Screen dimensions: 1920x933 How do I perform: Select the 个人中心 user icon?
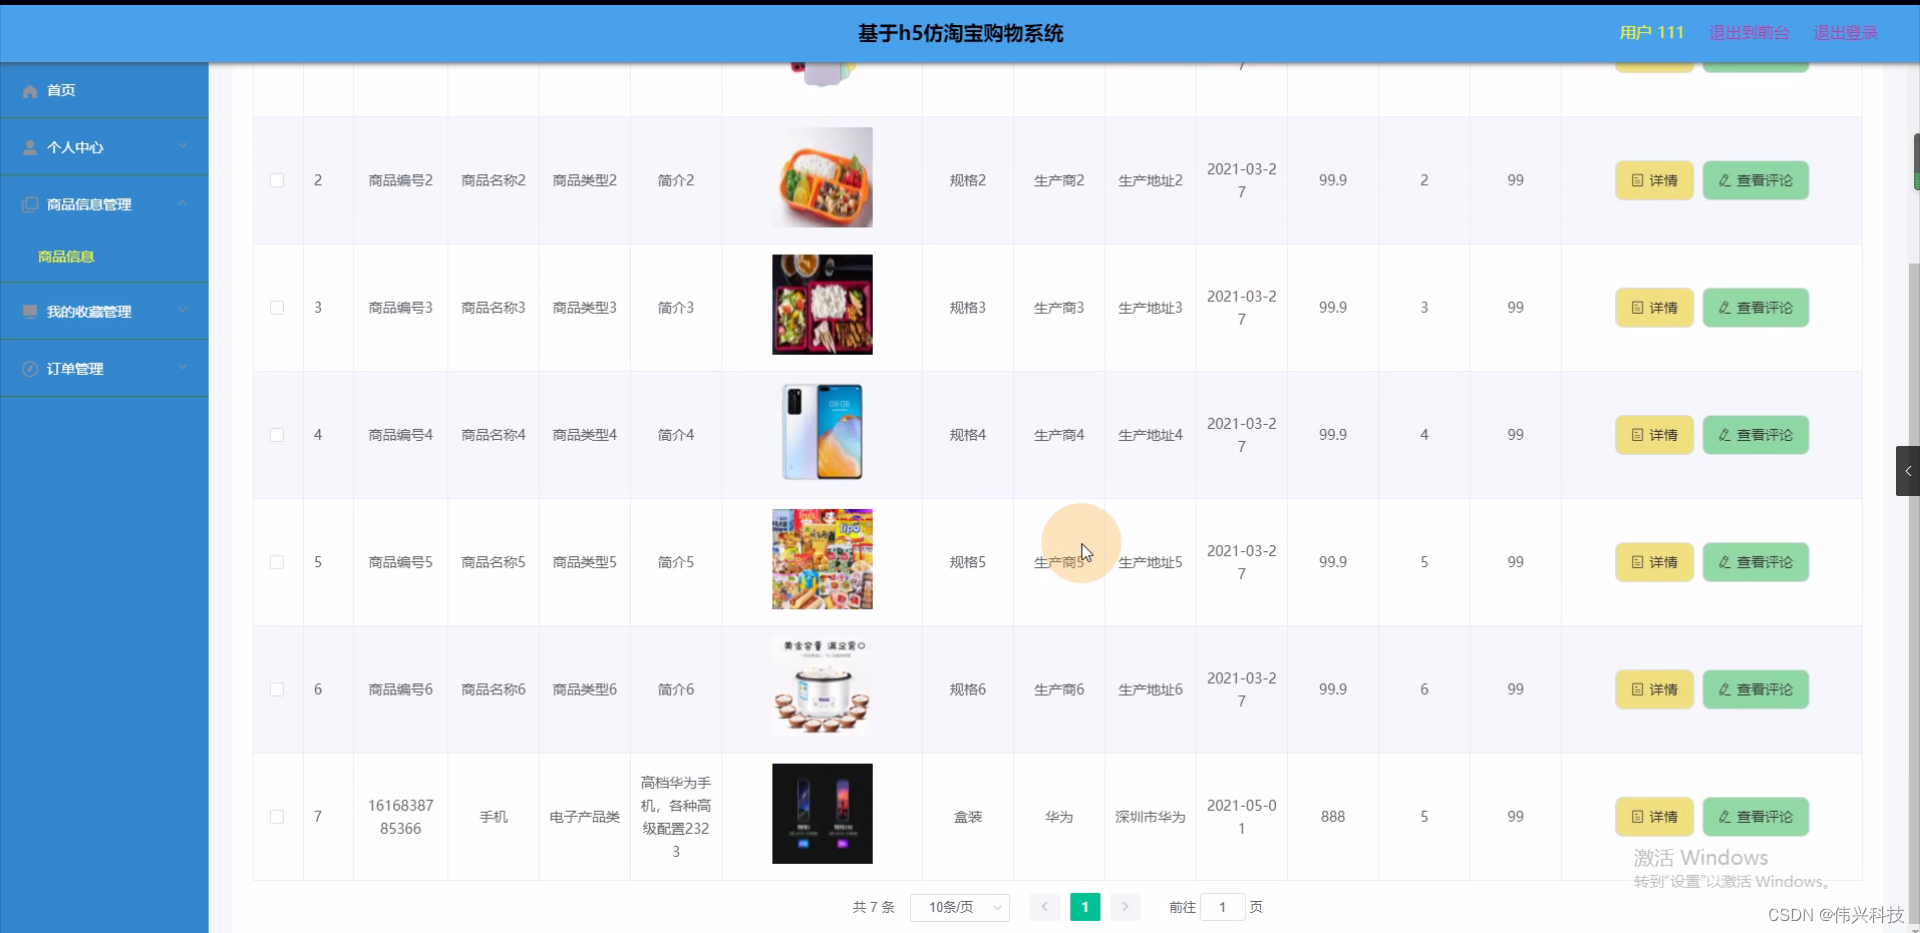pyautogui.click(x=29, y=147)
